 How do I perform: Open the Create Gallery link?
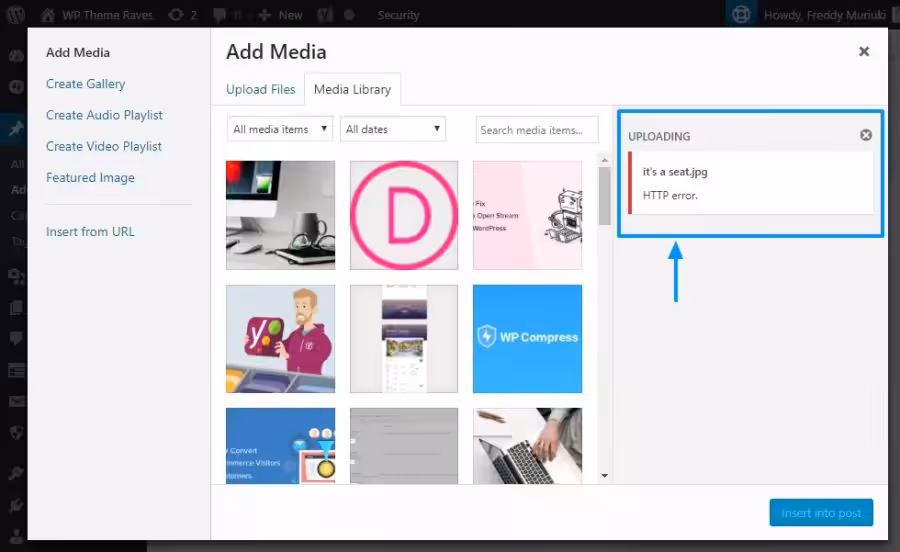(x=86, y=84)
